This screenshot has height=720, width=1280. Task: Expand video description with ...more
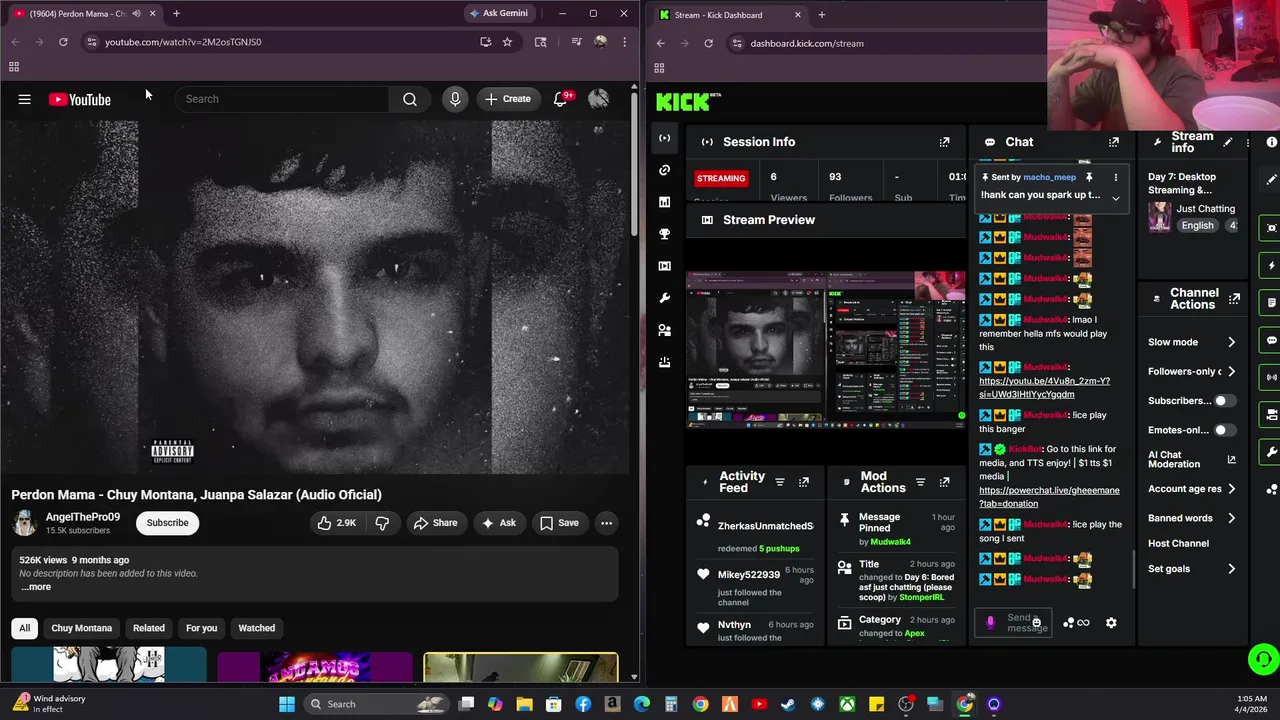pyautogui.click(x=36, y=587)
